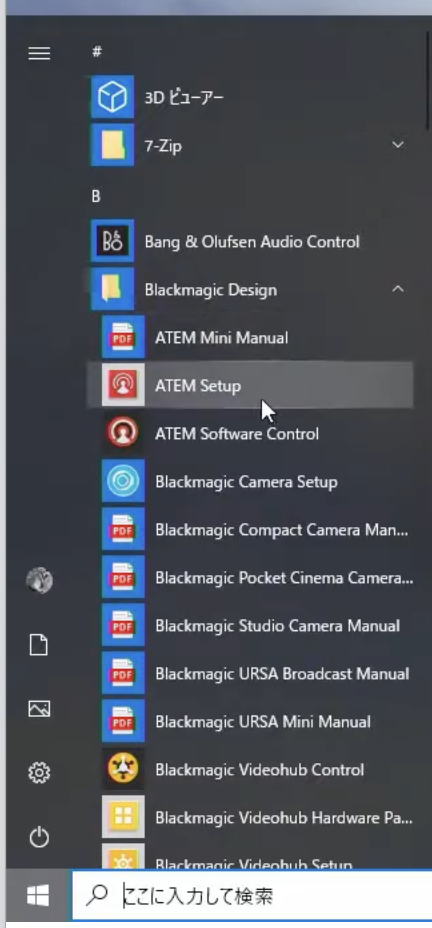Select 'Blackmagic Design' folder label
432x928 pixels.
click(211, 290)
